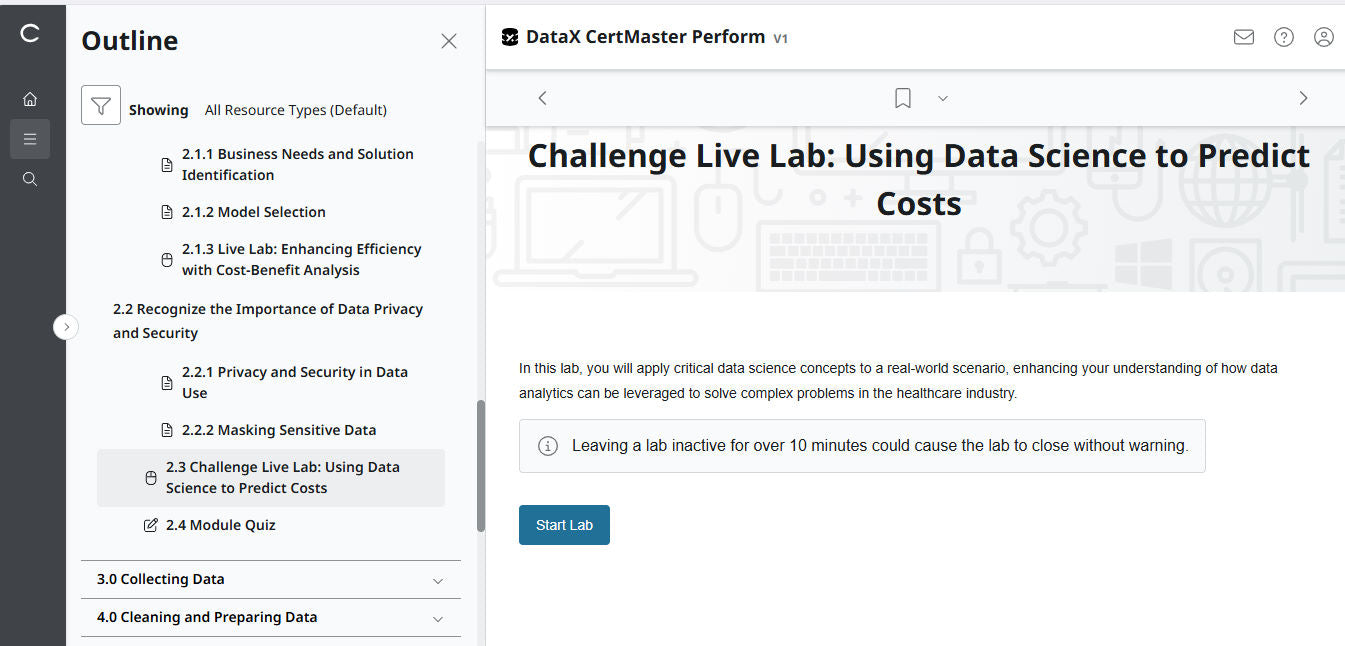Image resolution: width=1345 pixels, height=646 pixels.
Task: Click the quiz icon beside 2.4 Module Quiz
Action: coord(150,524)
